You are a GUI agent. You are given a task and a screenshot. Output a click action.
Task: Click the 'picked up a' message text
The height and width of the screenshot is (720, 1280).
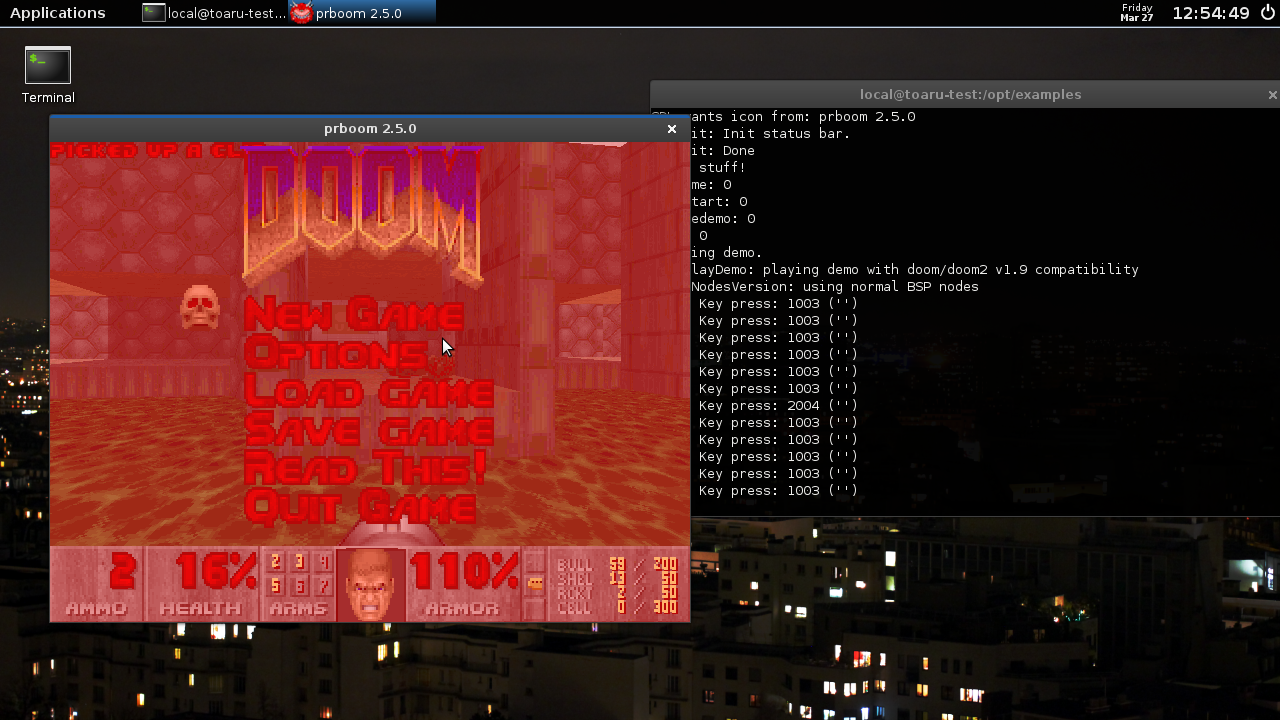coord(146,150)
